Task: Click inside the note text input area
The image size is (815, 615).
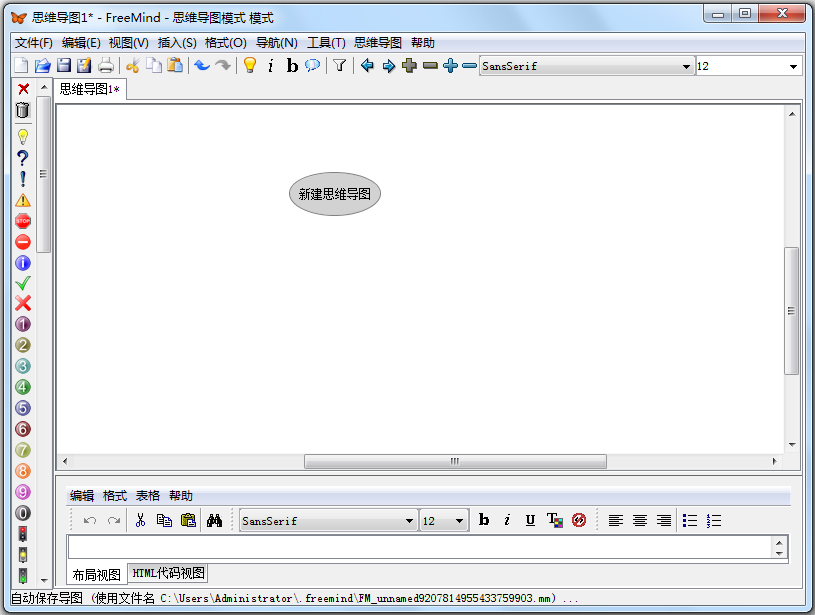Action: point(420,547)
